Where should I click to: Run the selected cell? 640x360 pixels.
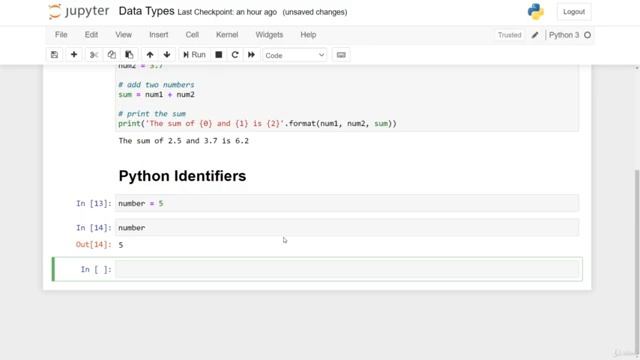[194, 55]
